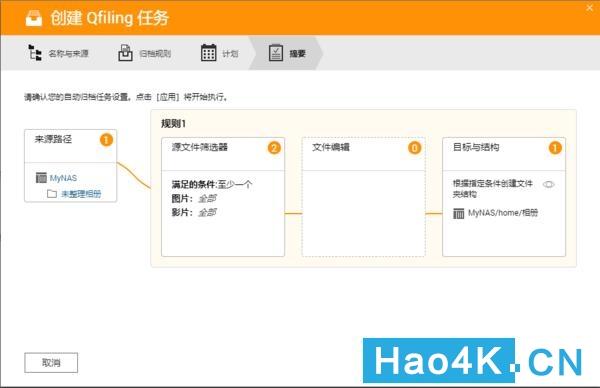Click the calendar icon beside 计划
The image size is (600, 388).
pos(209,53)
